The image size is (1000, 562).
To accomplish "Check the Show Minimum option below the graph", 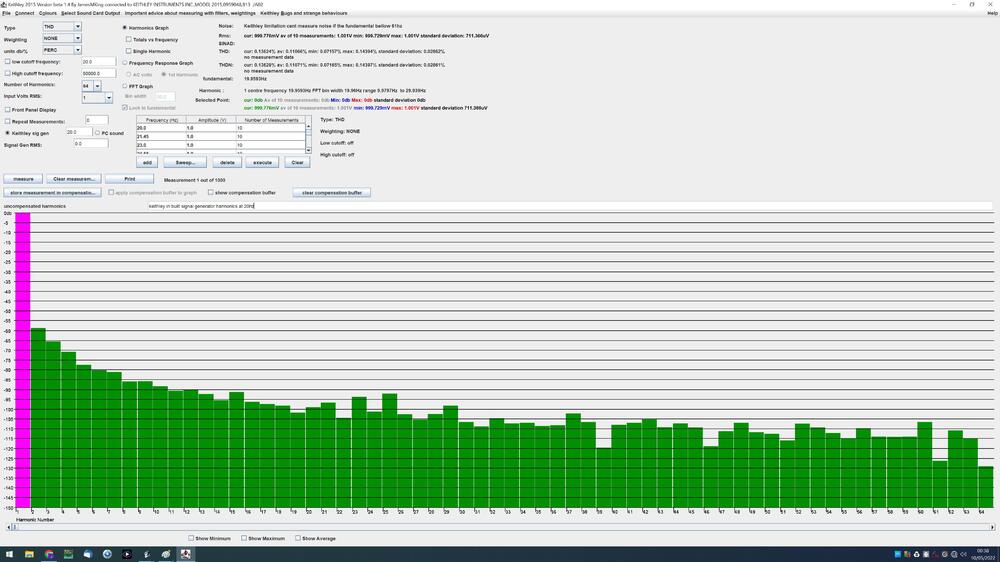I will click(192, 538).
